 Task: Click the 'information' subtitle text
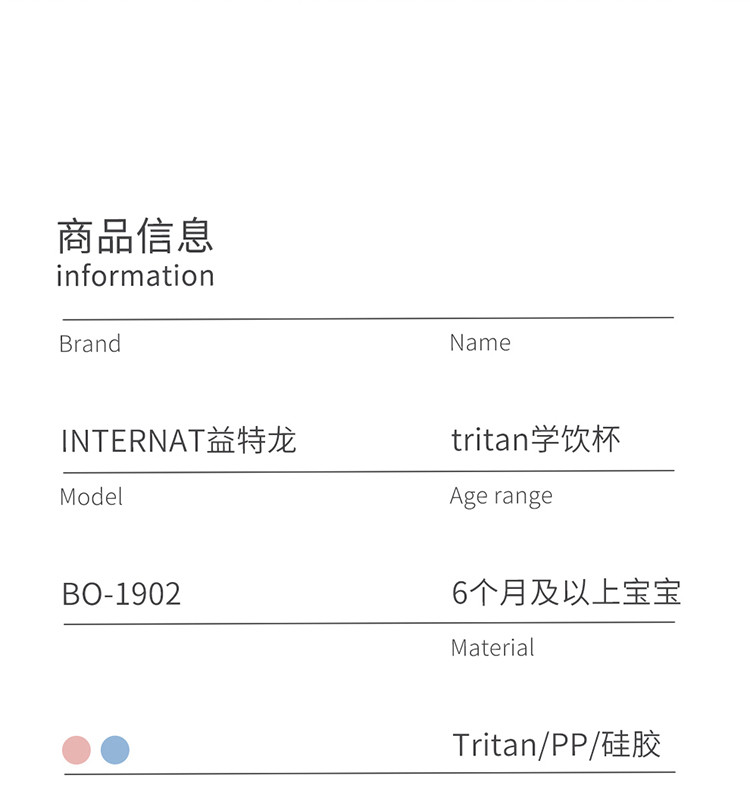(135, 276)
